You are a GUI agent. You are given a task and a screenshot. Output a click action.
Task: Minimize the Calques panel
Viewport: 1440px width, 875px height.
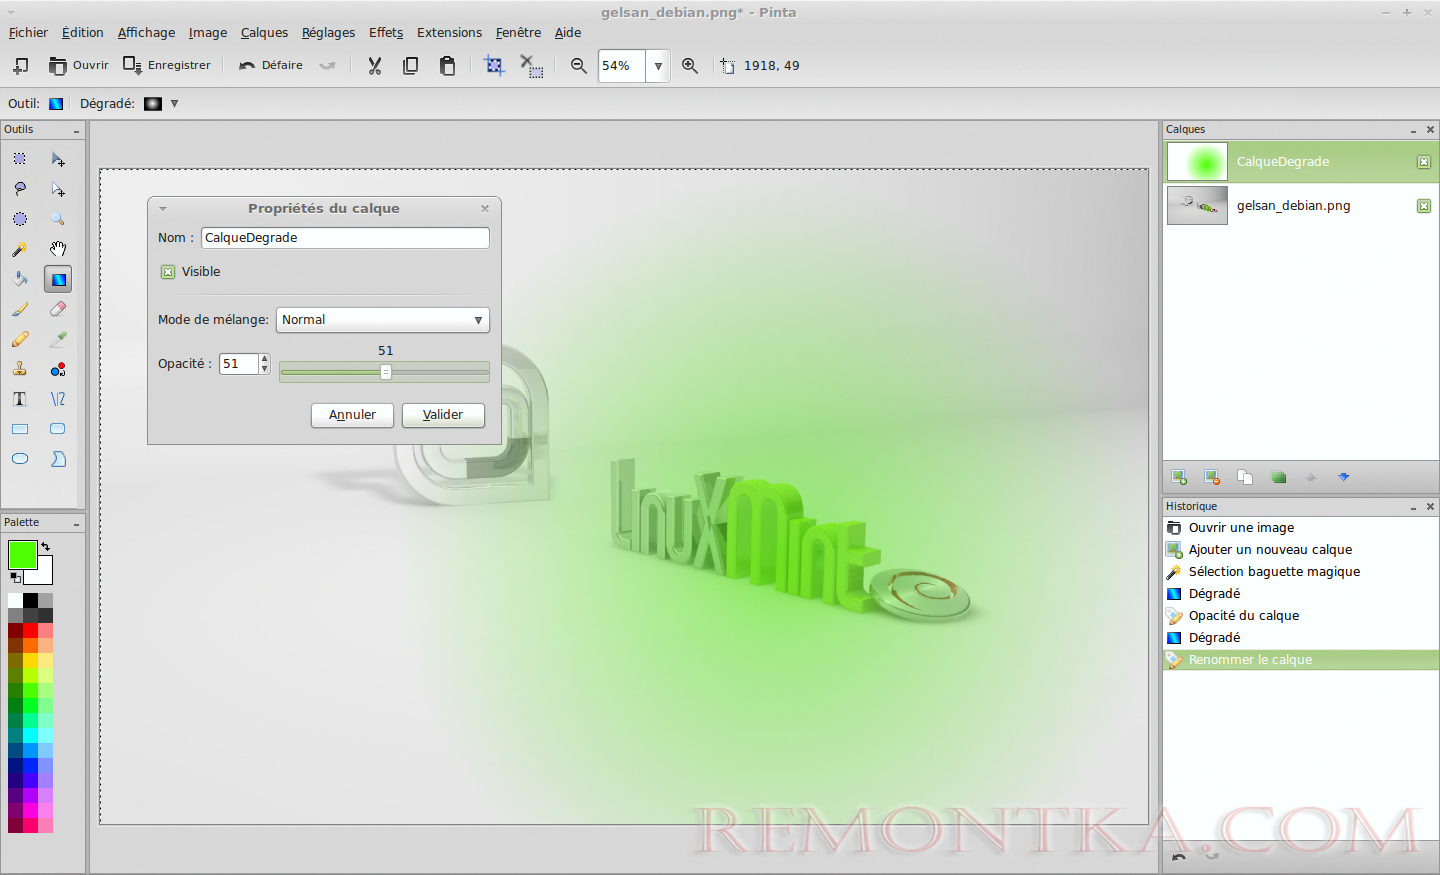click(x=1413, y=130)
